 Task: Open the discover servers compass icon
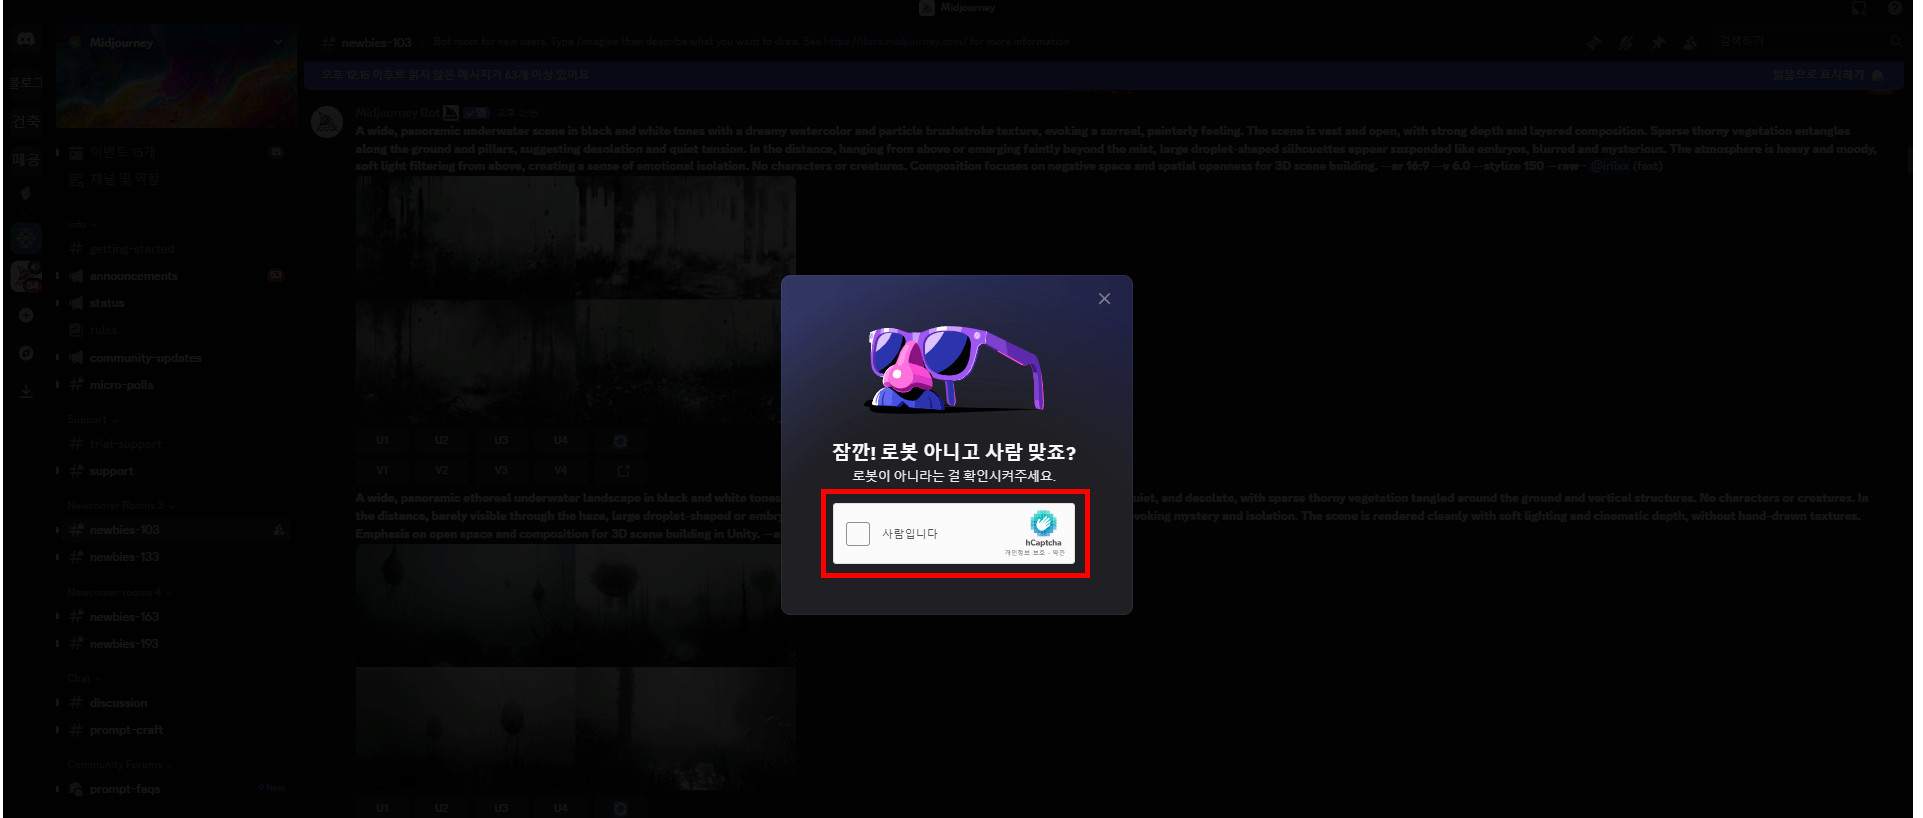[26, 353]
